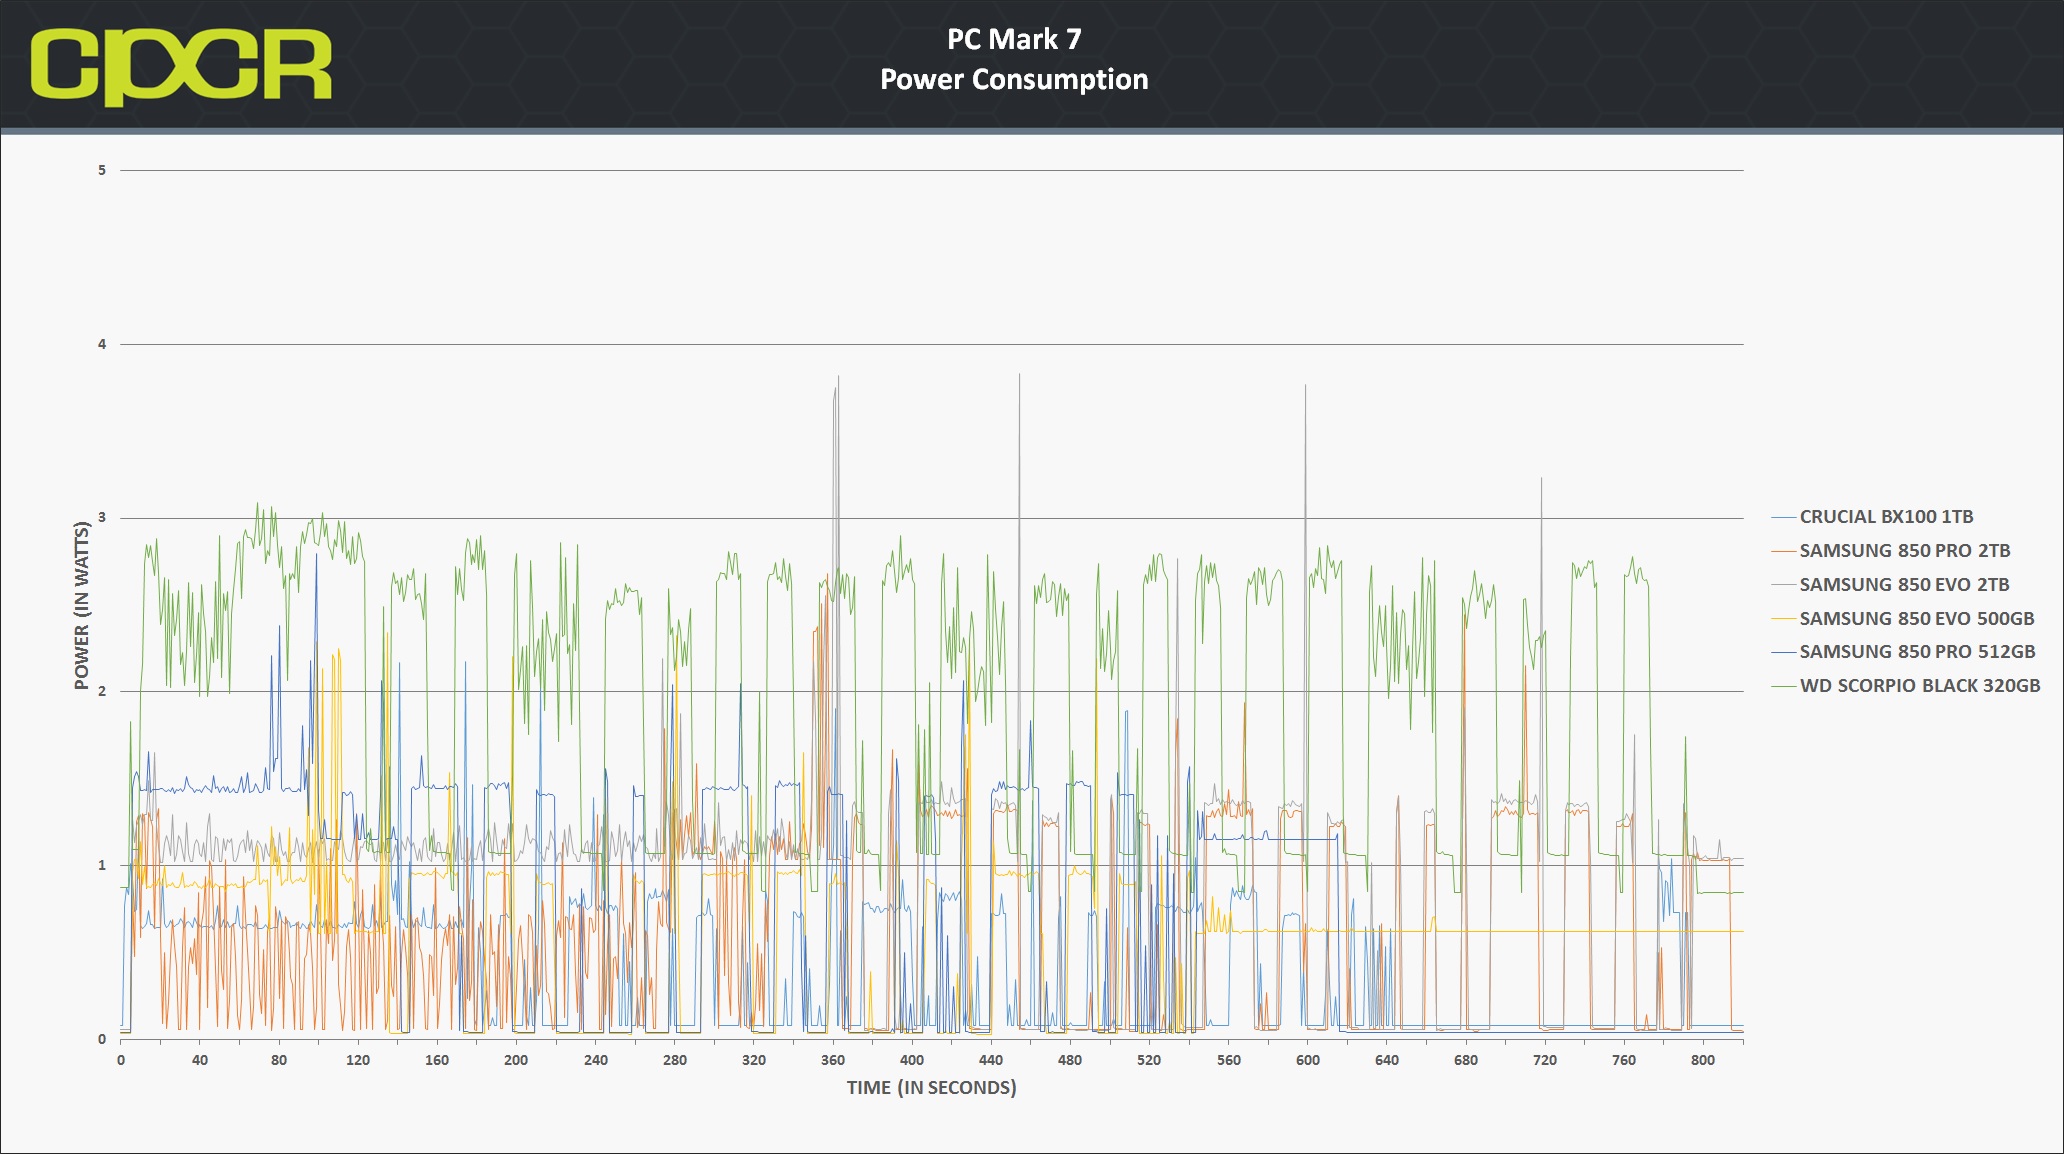Click the x-axis tick label 160
The height and width of the screenshot is (1154, 2064).
(x=437, y=1060)
